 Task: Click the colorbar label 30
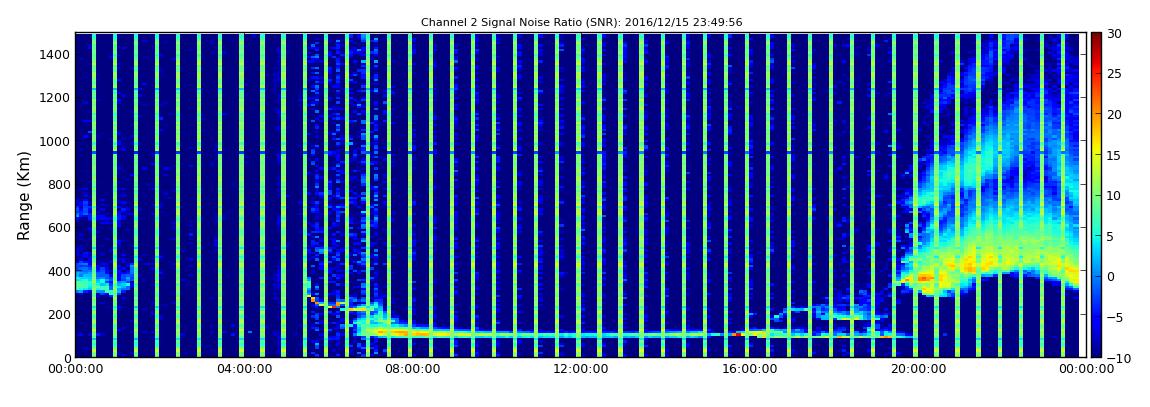point(1114,33)
